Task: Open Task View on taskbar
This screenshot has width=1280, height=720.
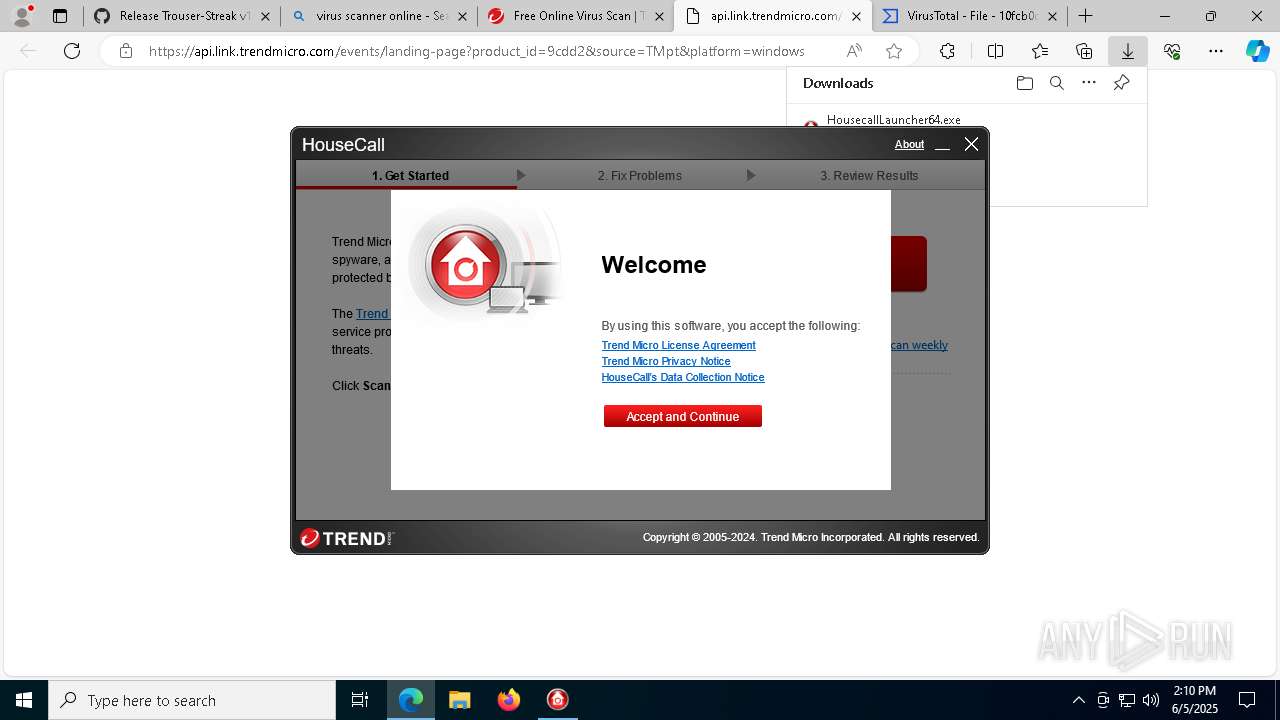Action: click(360, 700)
